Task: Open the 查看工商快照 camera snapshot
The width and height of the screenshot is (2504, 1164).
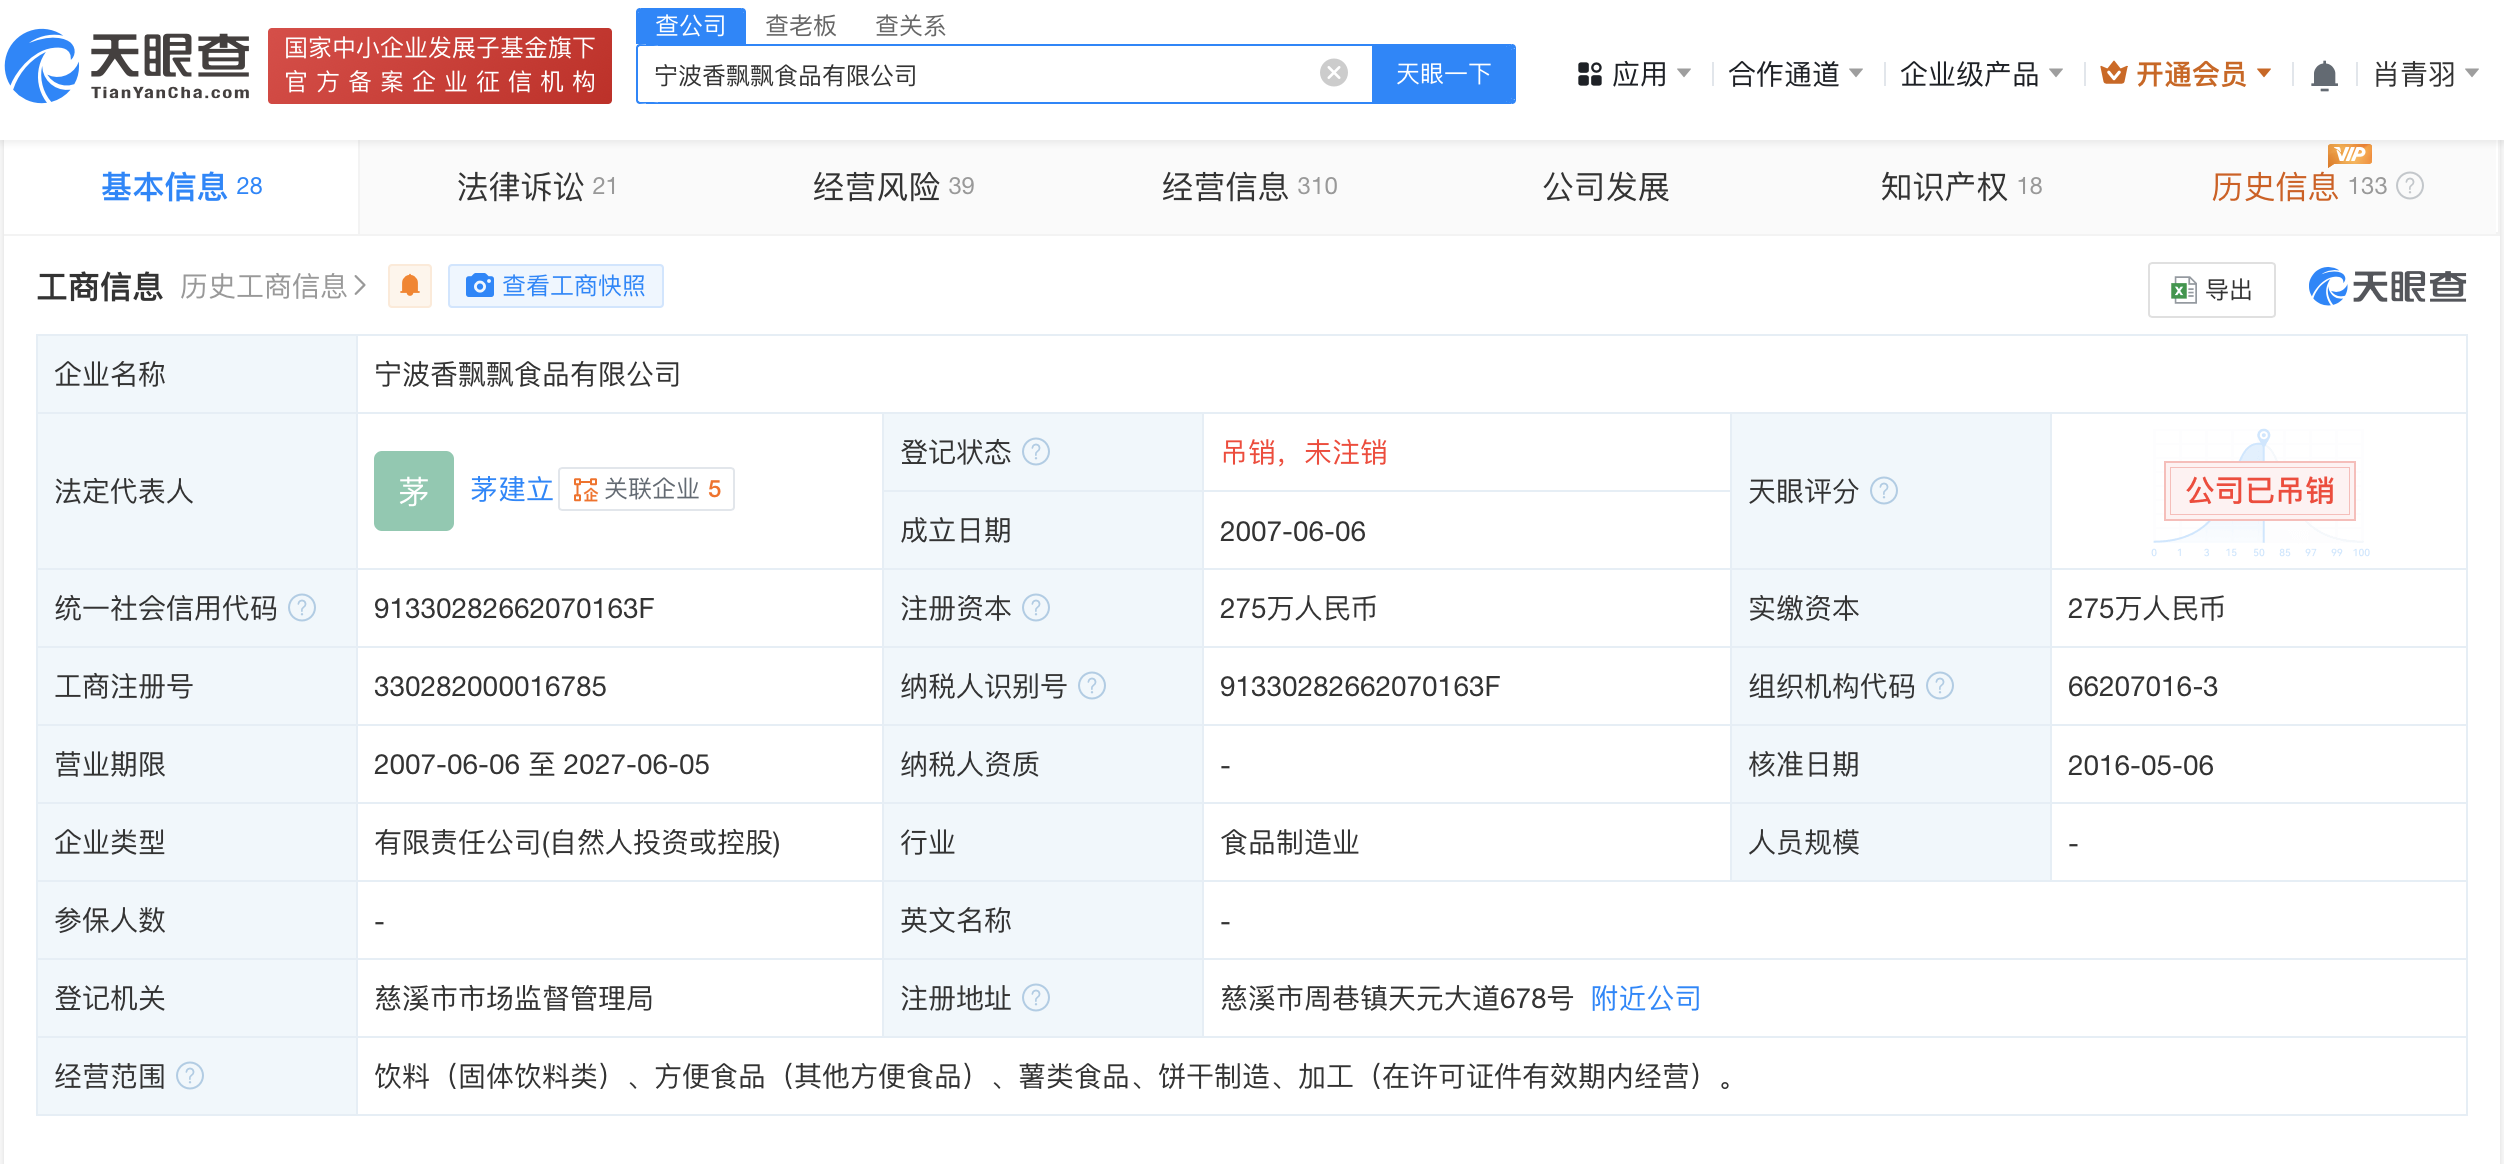Action: click(x=556, y=286)
